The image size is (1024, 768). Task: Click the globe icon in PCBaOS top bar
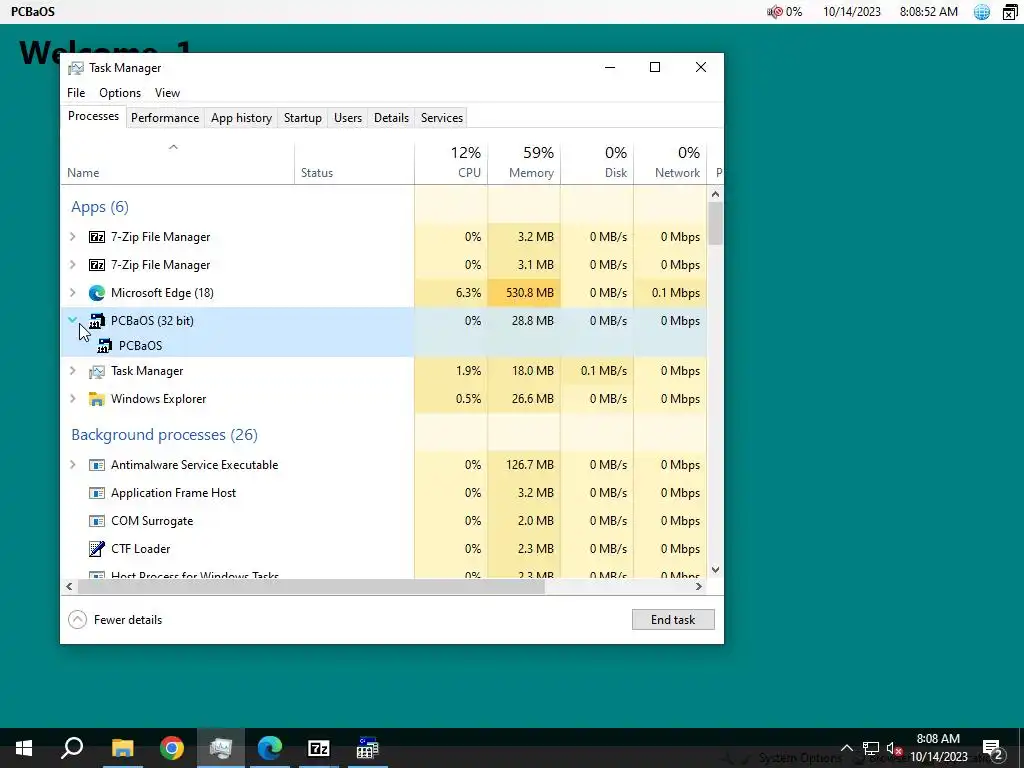[982, 12]
